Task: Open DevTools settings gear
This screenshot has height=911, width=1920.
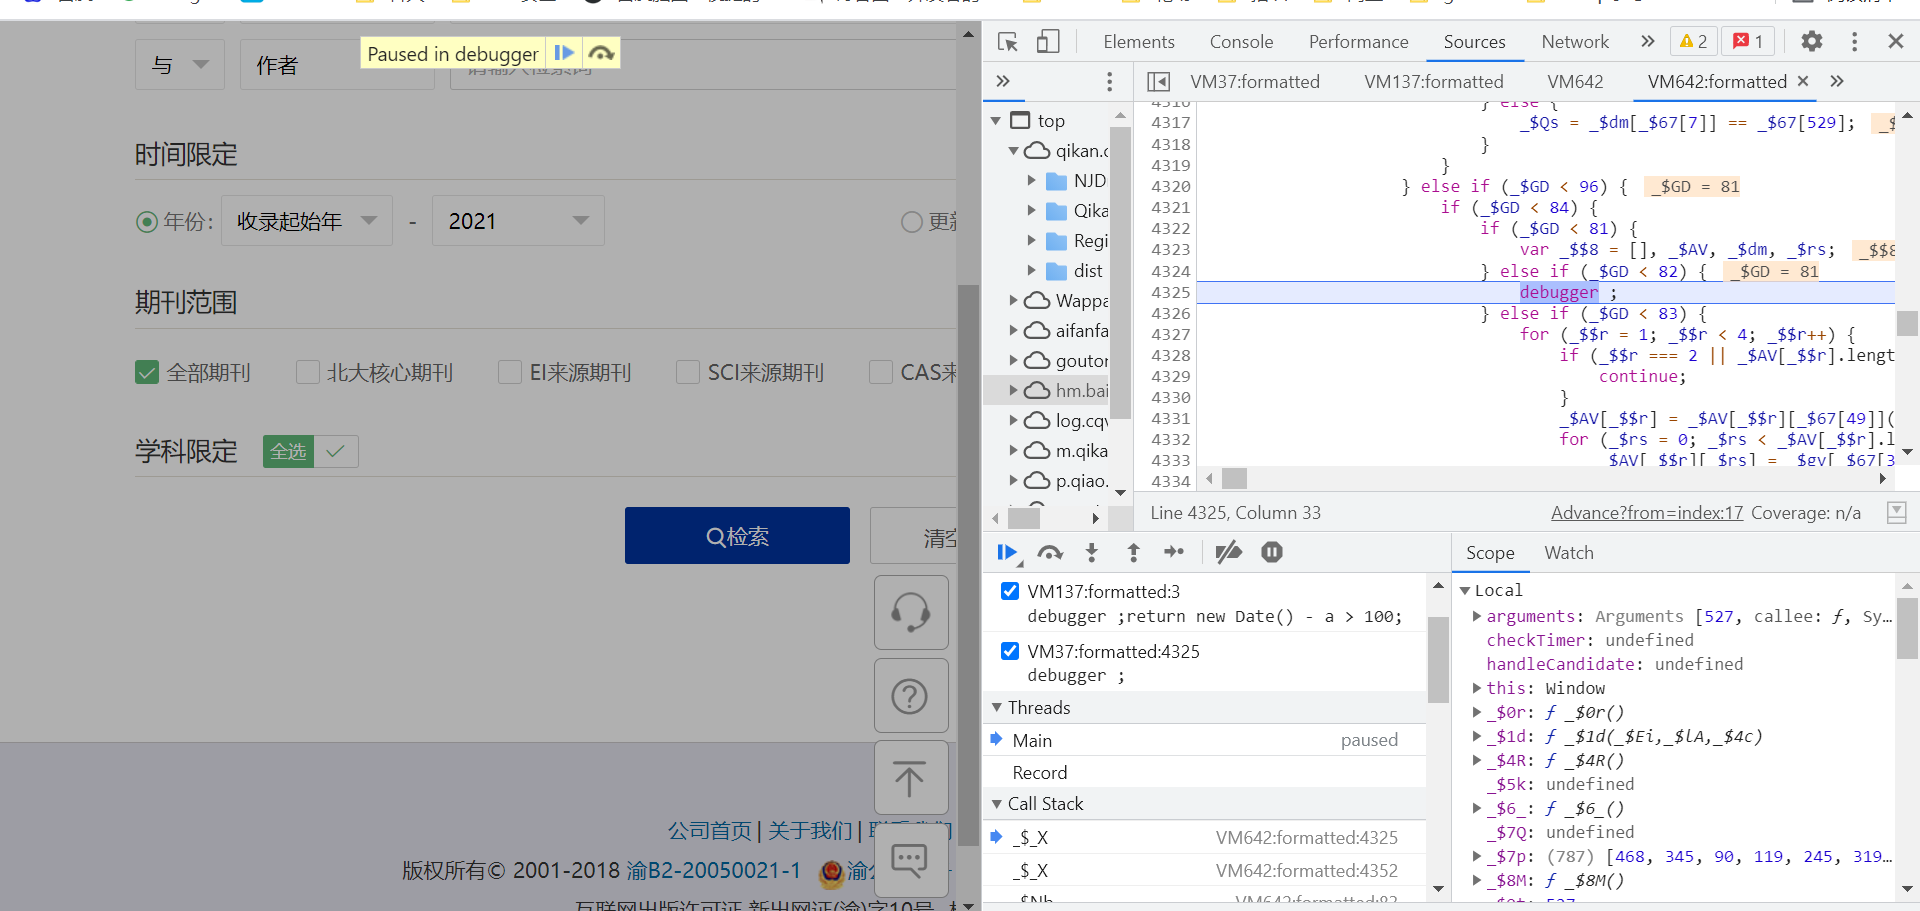Action: [1812, 41]
